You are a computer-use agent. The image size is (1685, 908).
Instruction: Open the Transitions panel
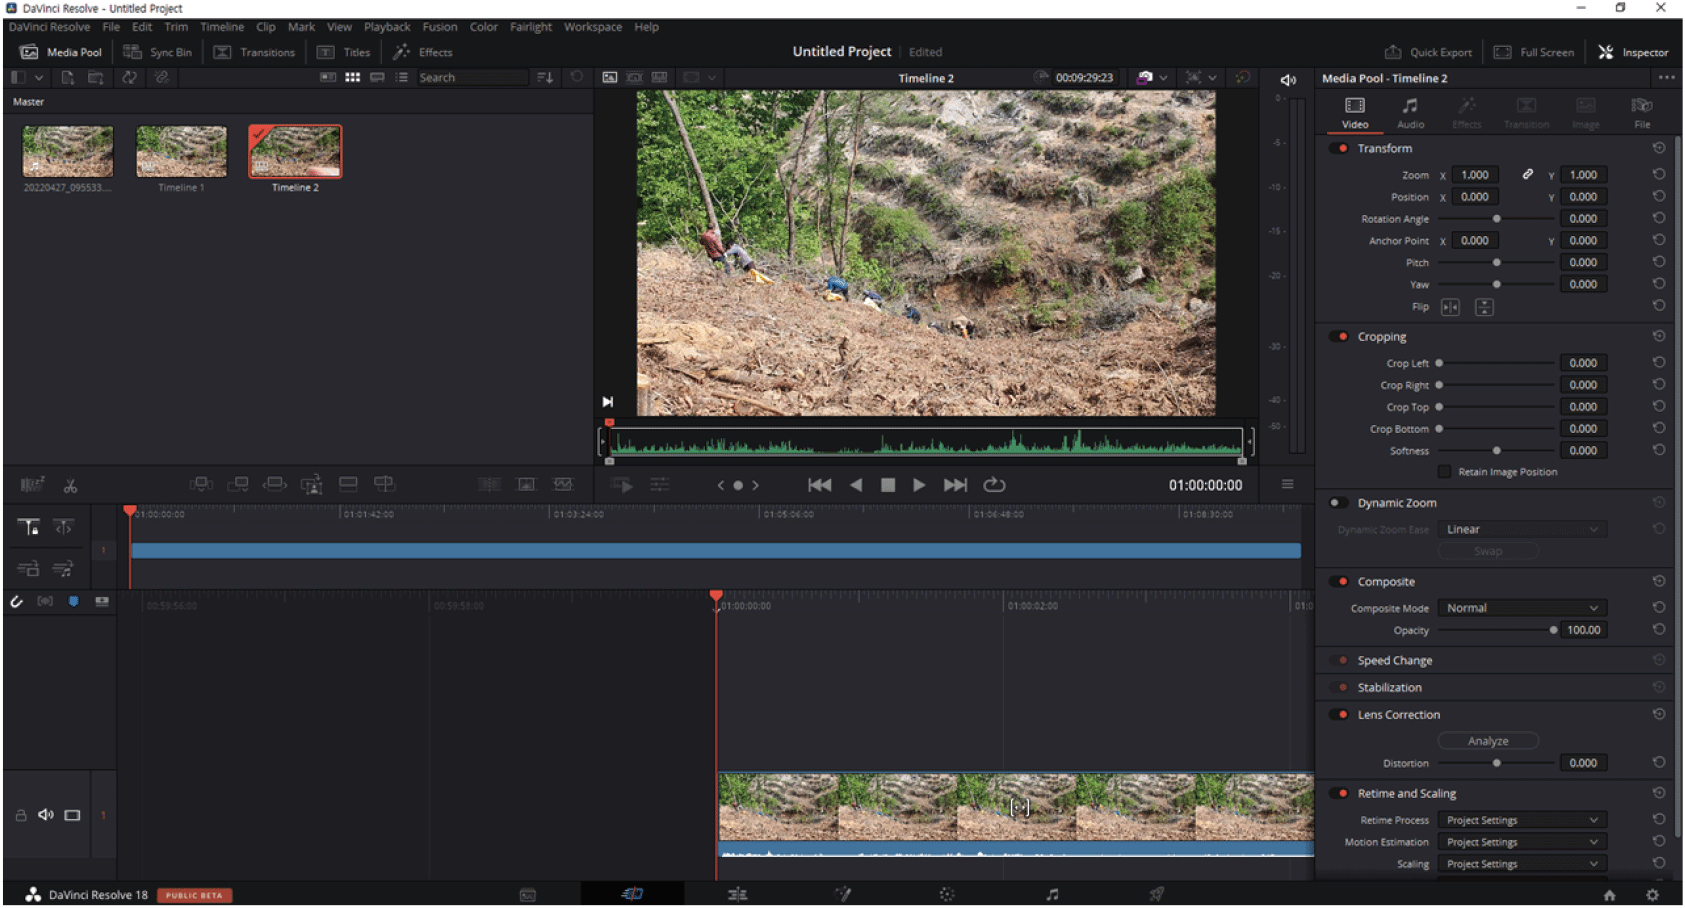254,52
